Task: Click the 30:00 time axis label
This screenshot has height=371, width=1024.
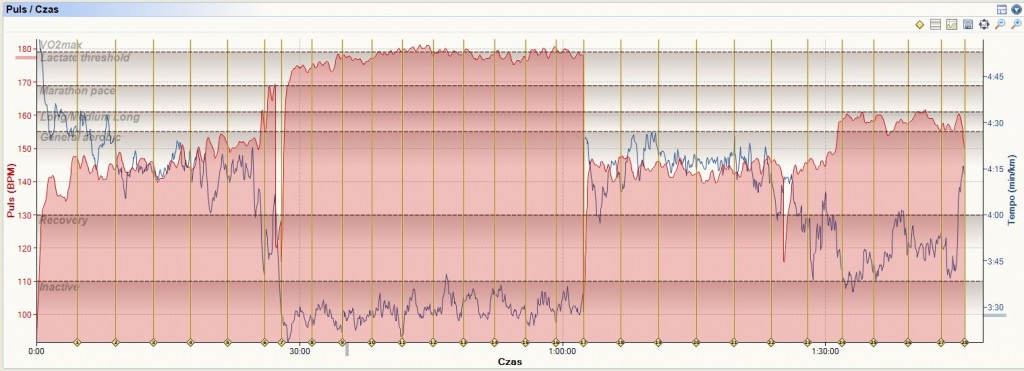Action: [299, 351]
